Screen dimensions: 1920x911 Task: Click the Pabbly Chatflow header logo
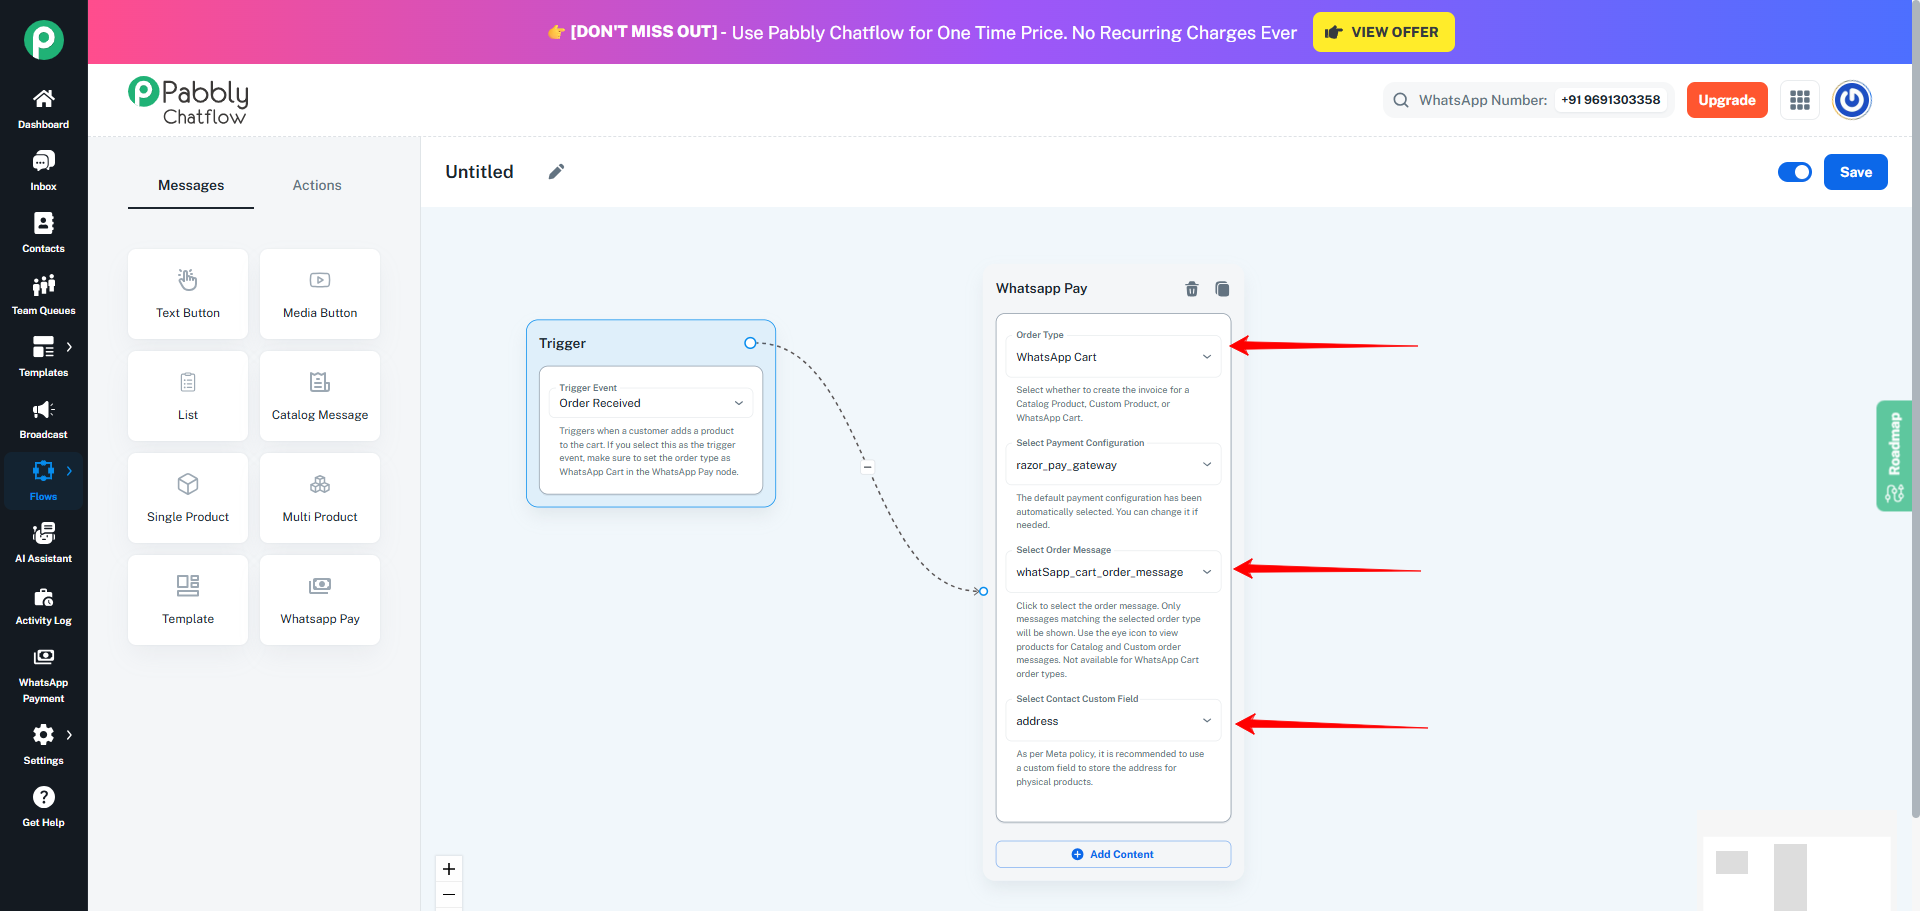click(189, 101)
